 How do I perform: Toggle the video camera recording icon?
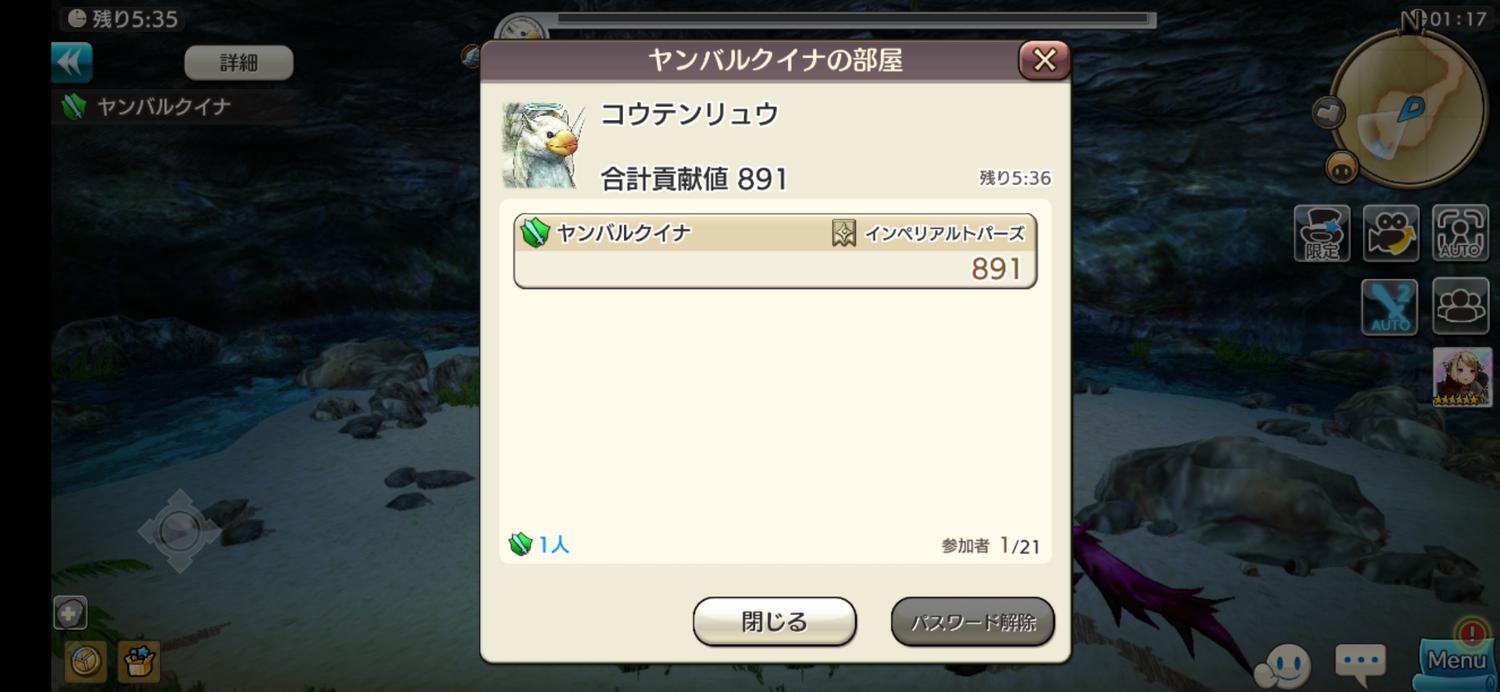coord(1391,234)
